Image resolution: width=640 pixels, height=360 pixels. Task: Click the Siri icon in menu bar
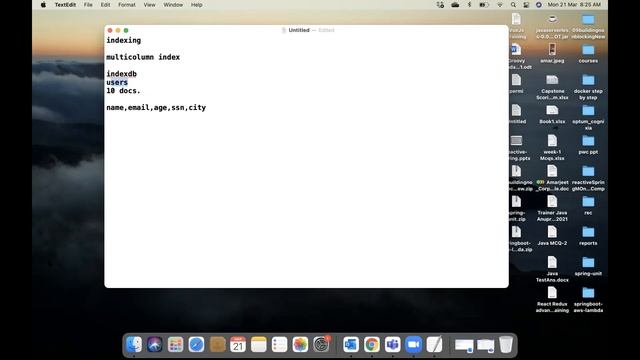(538, 5)
